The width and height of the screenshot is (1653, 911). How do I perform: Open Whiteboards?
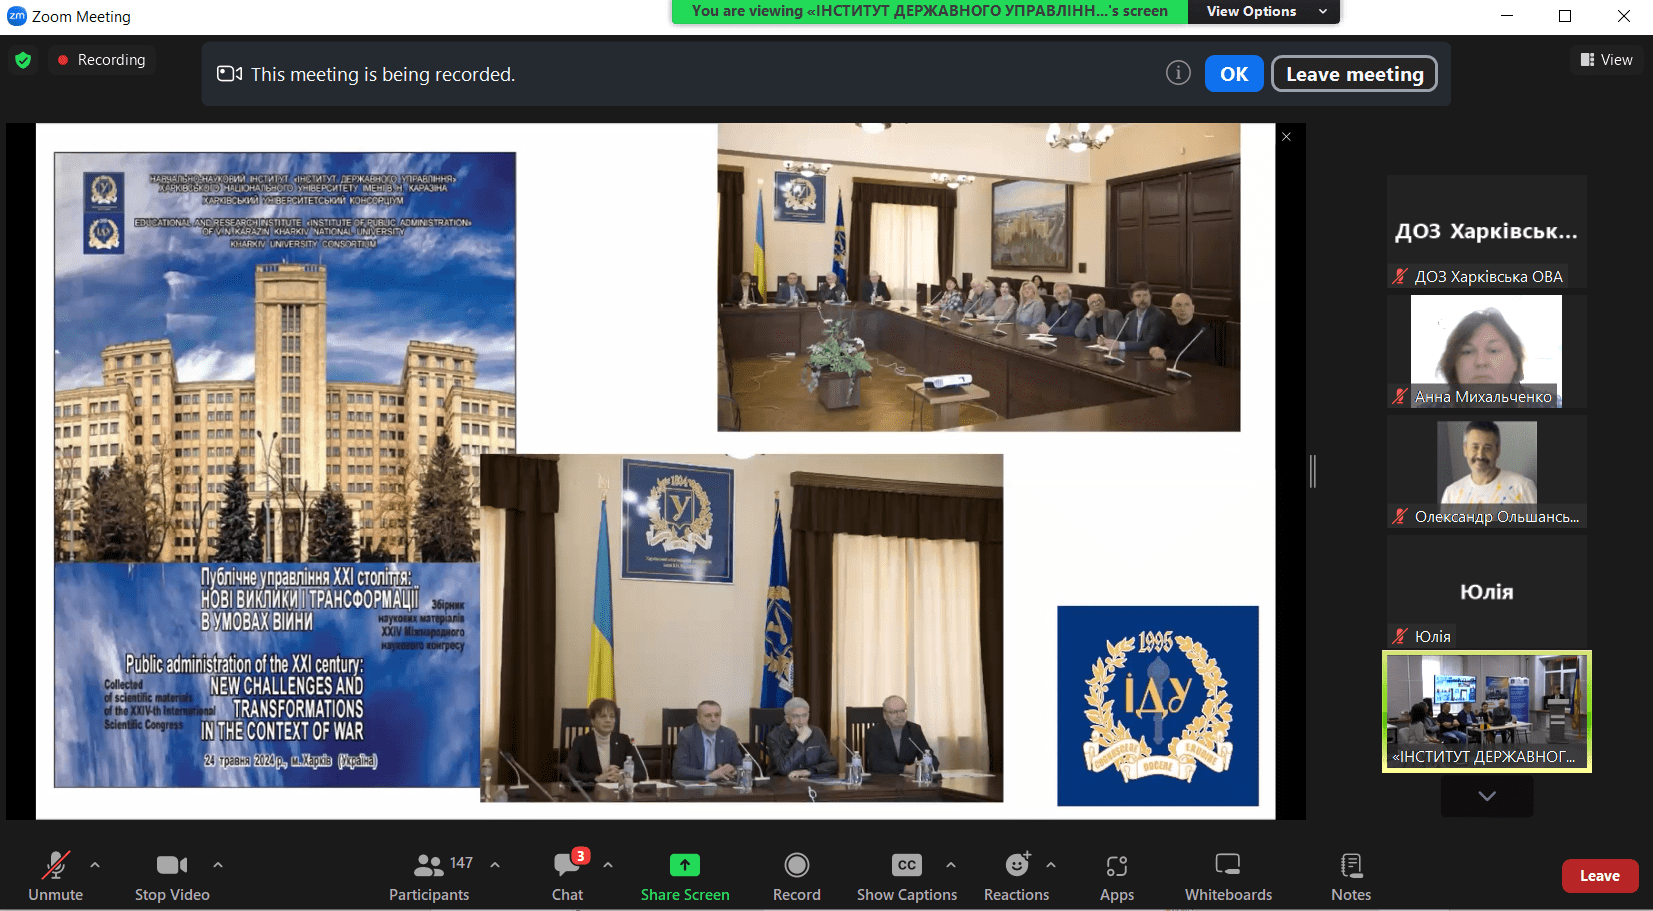[1228, 876]
